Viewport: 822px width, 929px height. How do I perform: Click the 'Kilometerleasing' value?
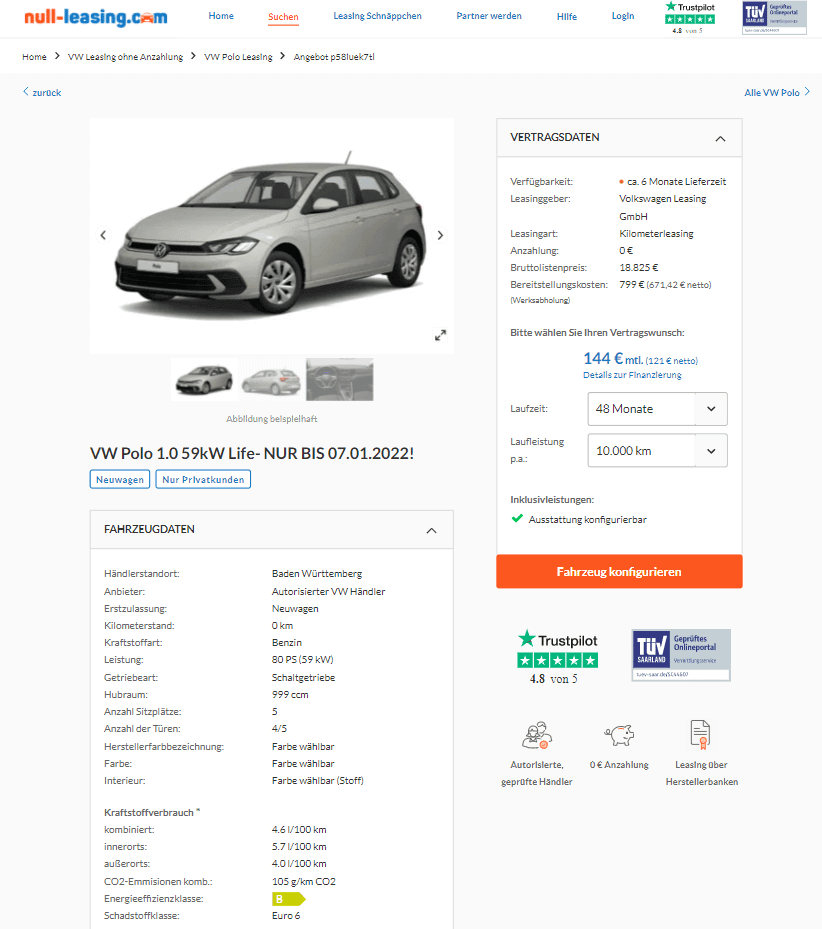(656, 233)
